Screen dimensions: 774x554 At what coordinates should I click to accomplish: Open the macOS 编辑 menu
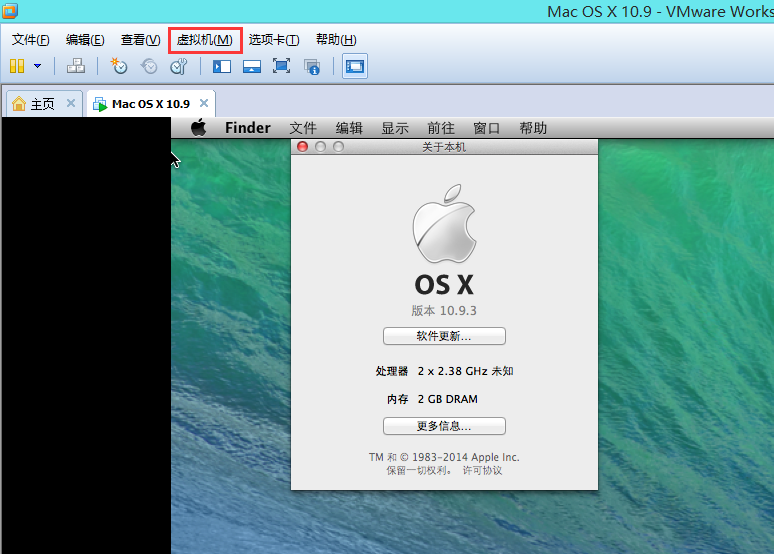point(349,128)
